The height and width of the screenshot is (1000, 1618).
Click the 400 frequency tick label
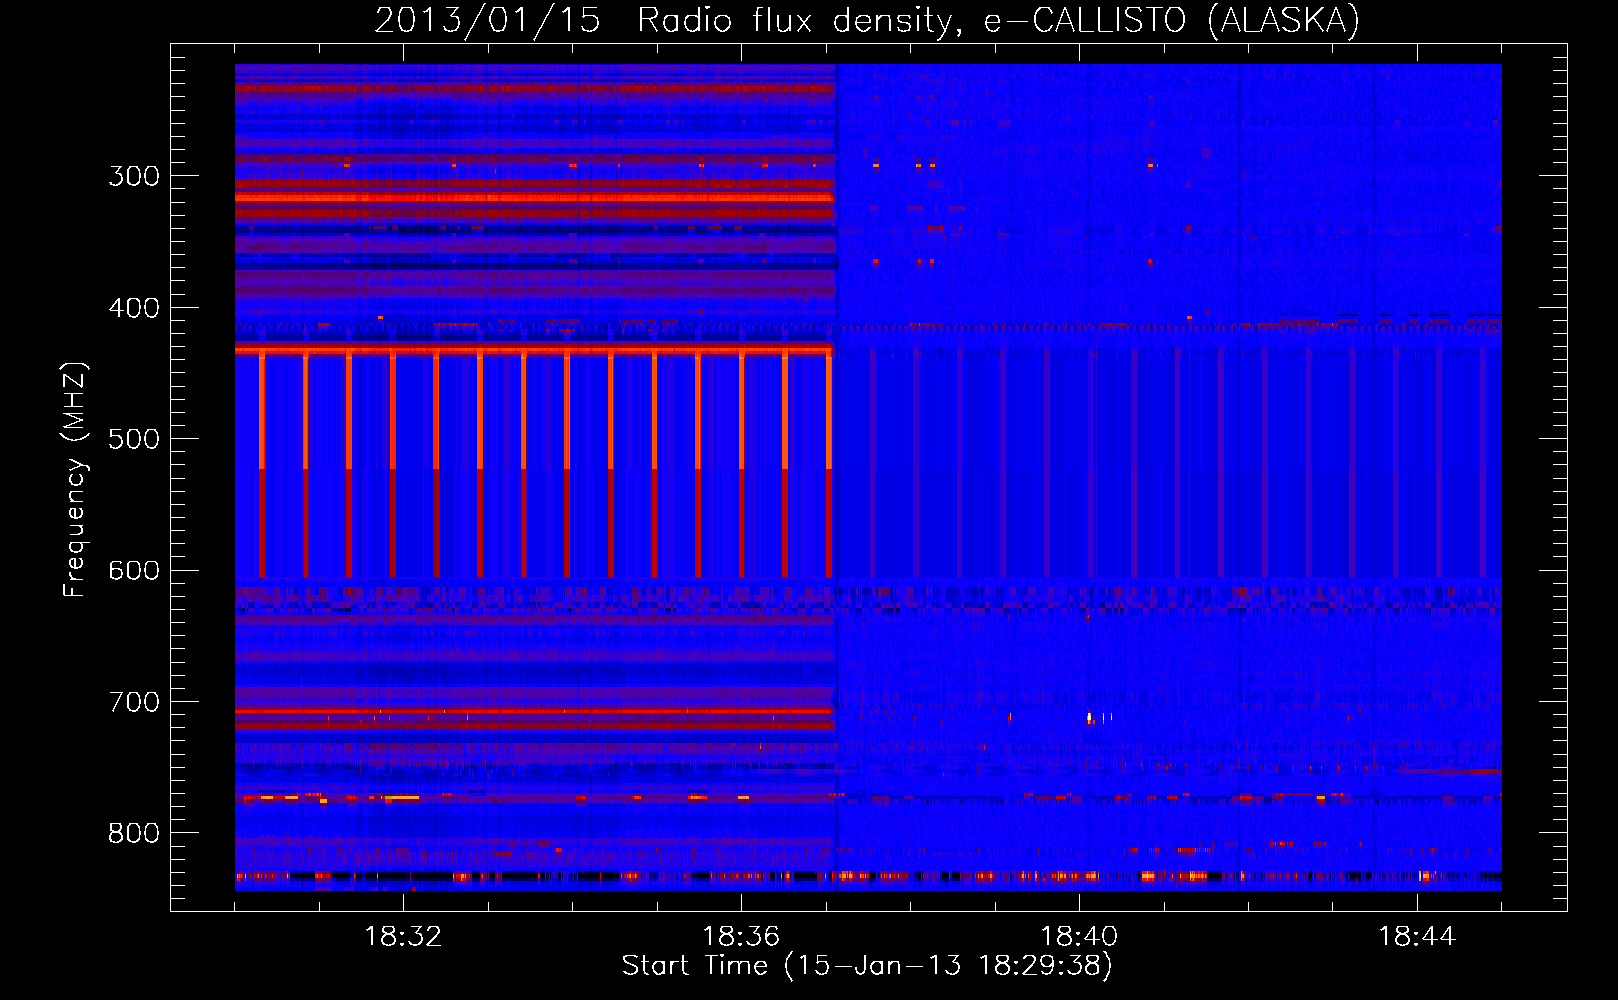(134, 308)
